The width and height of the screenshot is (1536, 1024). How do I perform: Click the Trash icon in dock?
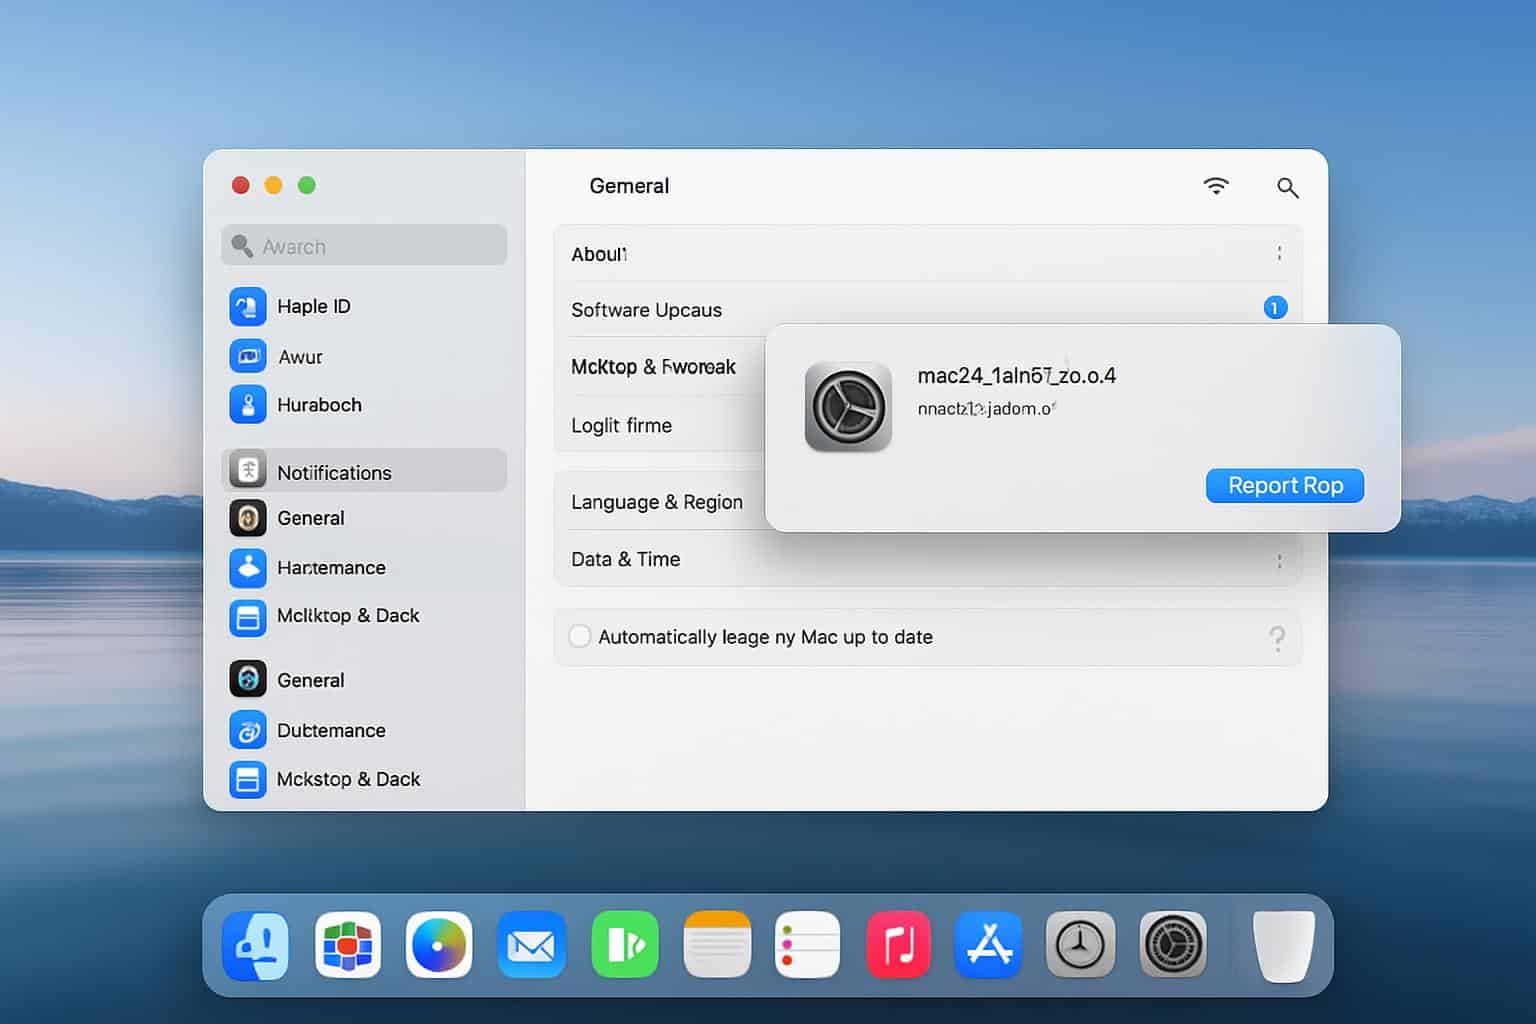(1283, 945)
